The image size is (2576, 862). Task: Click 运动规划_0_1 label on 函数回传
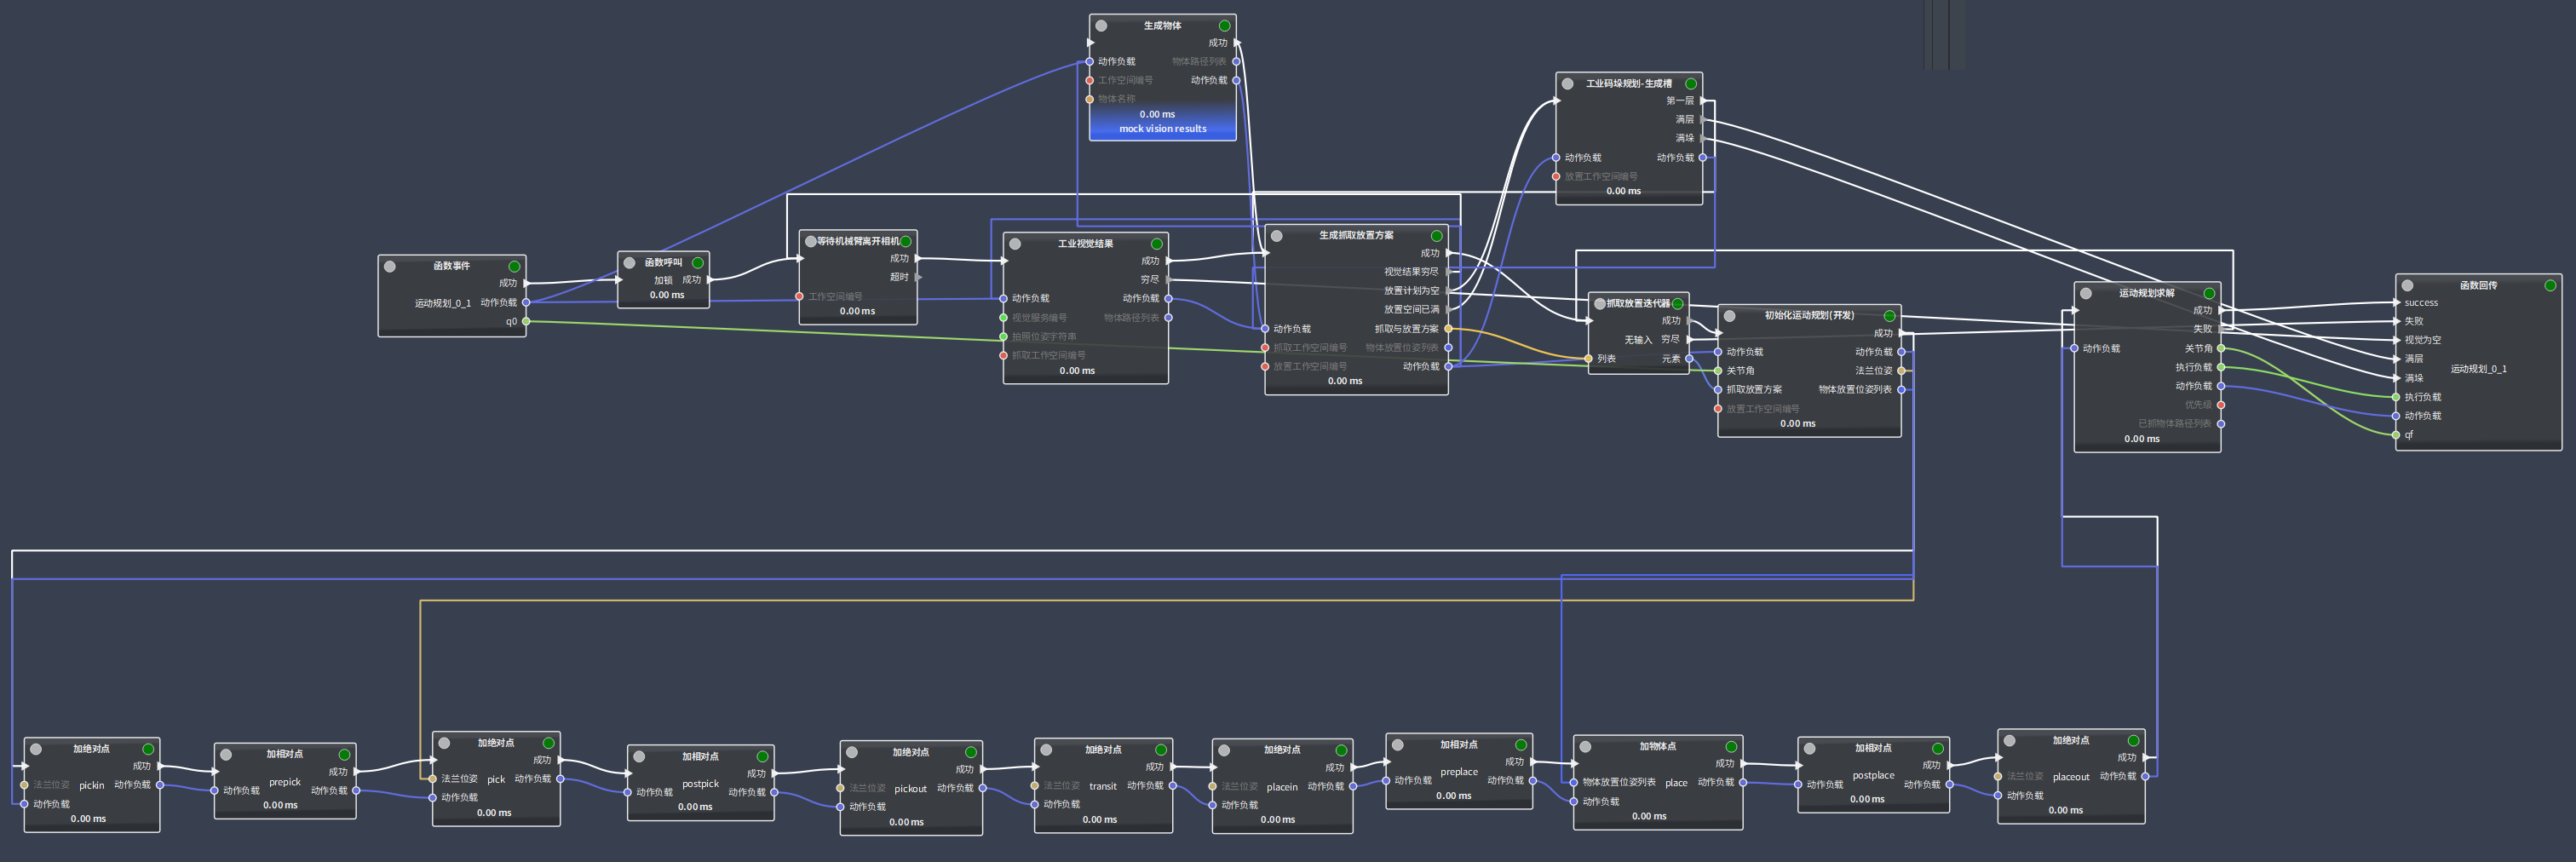click(x=2478, y=369)
